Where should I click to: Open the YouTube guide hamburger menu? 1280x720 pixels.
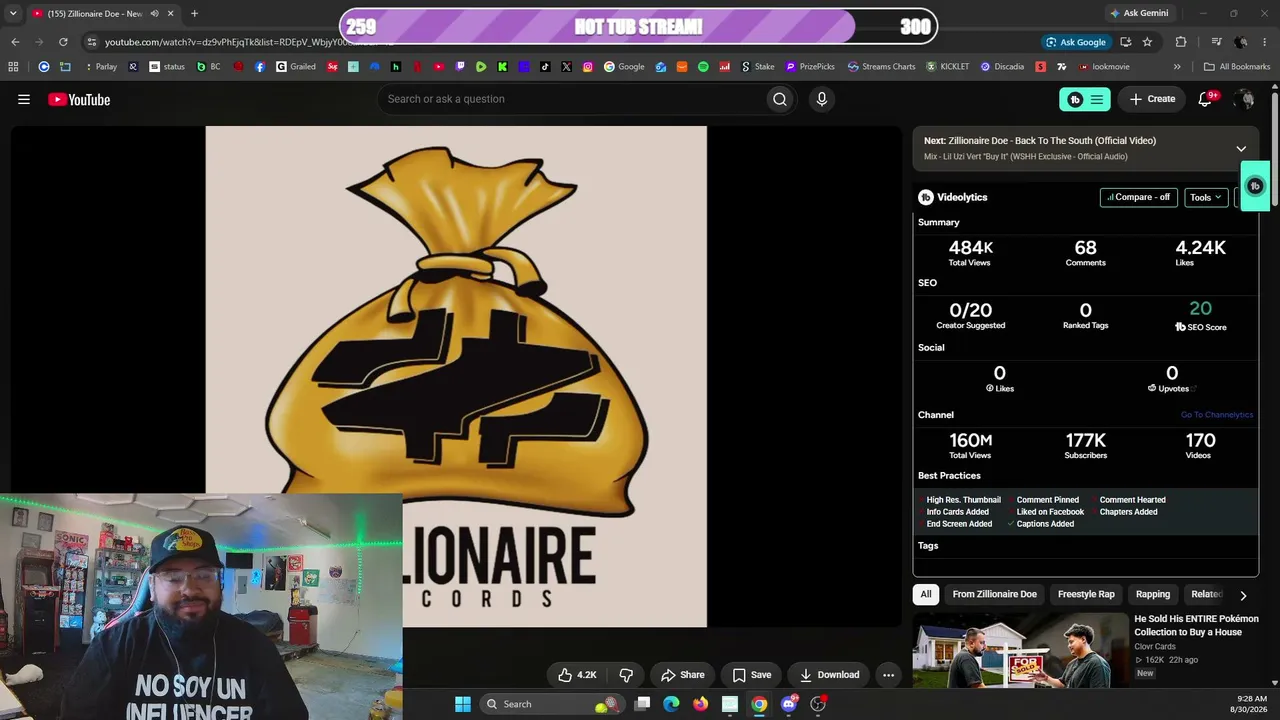click(24, 99)
